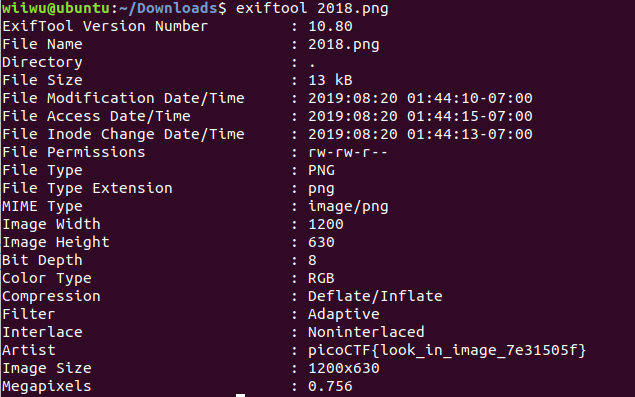Click the File Inode Change Date/Time value
Screen dimensions: 635x397
coord(420,134)
